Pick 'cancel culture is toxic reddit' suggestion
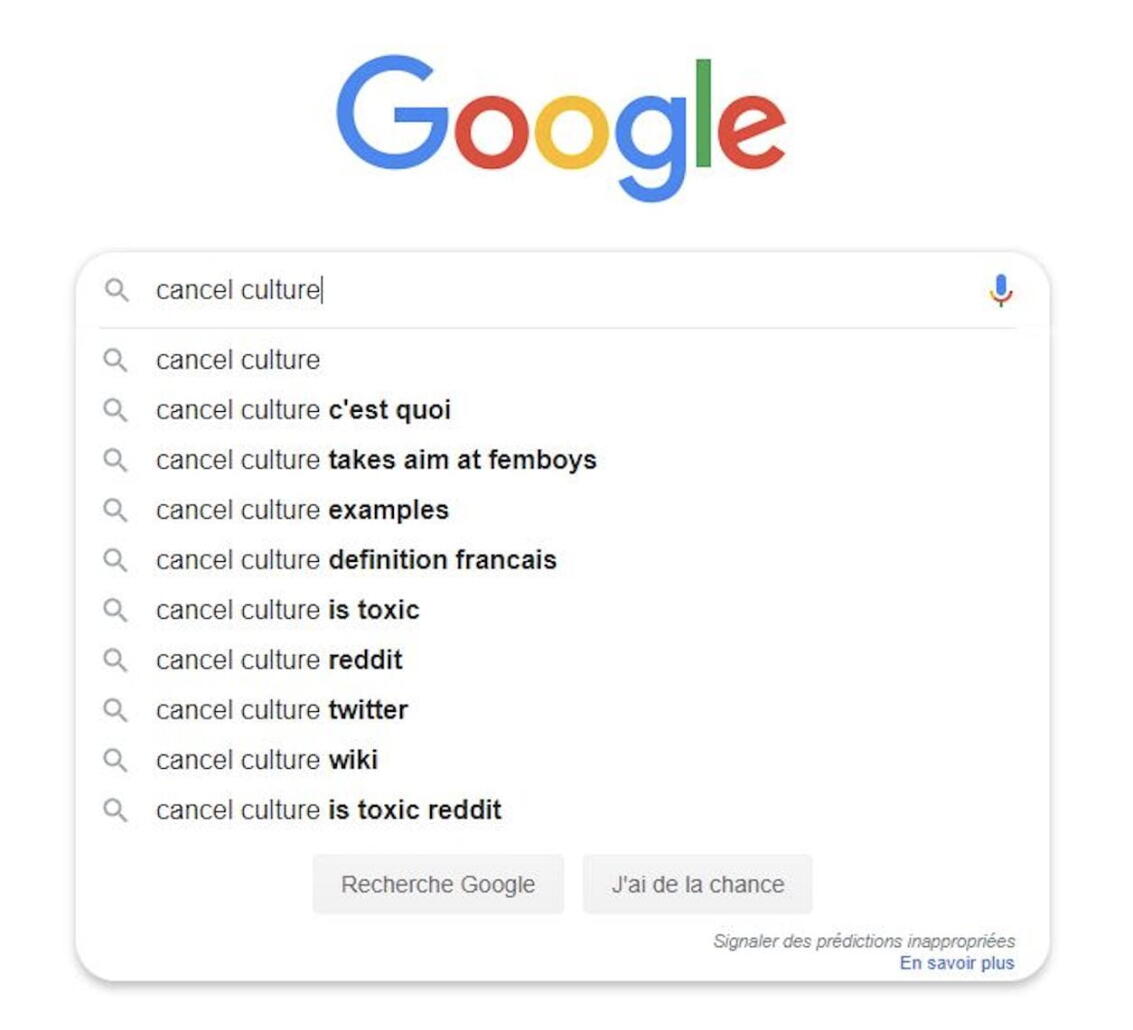The image size is (1133, 1030). [x=329, y=810]
